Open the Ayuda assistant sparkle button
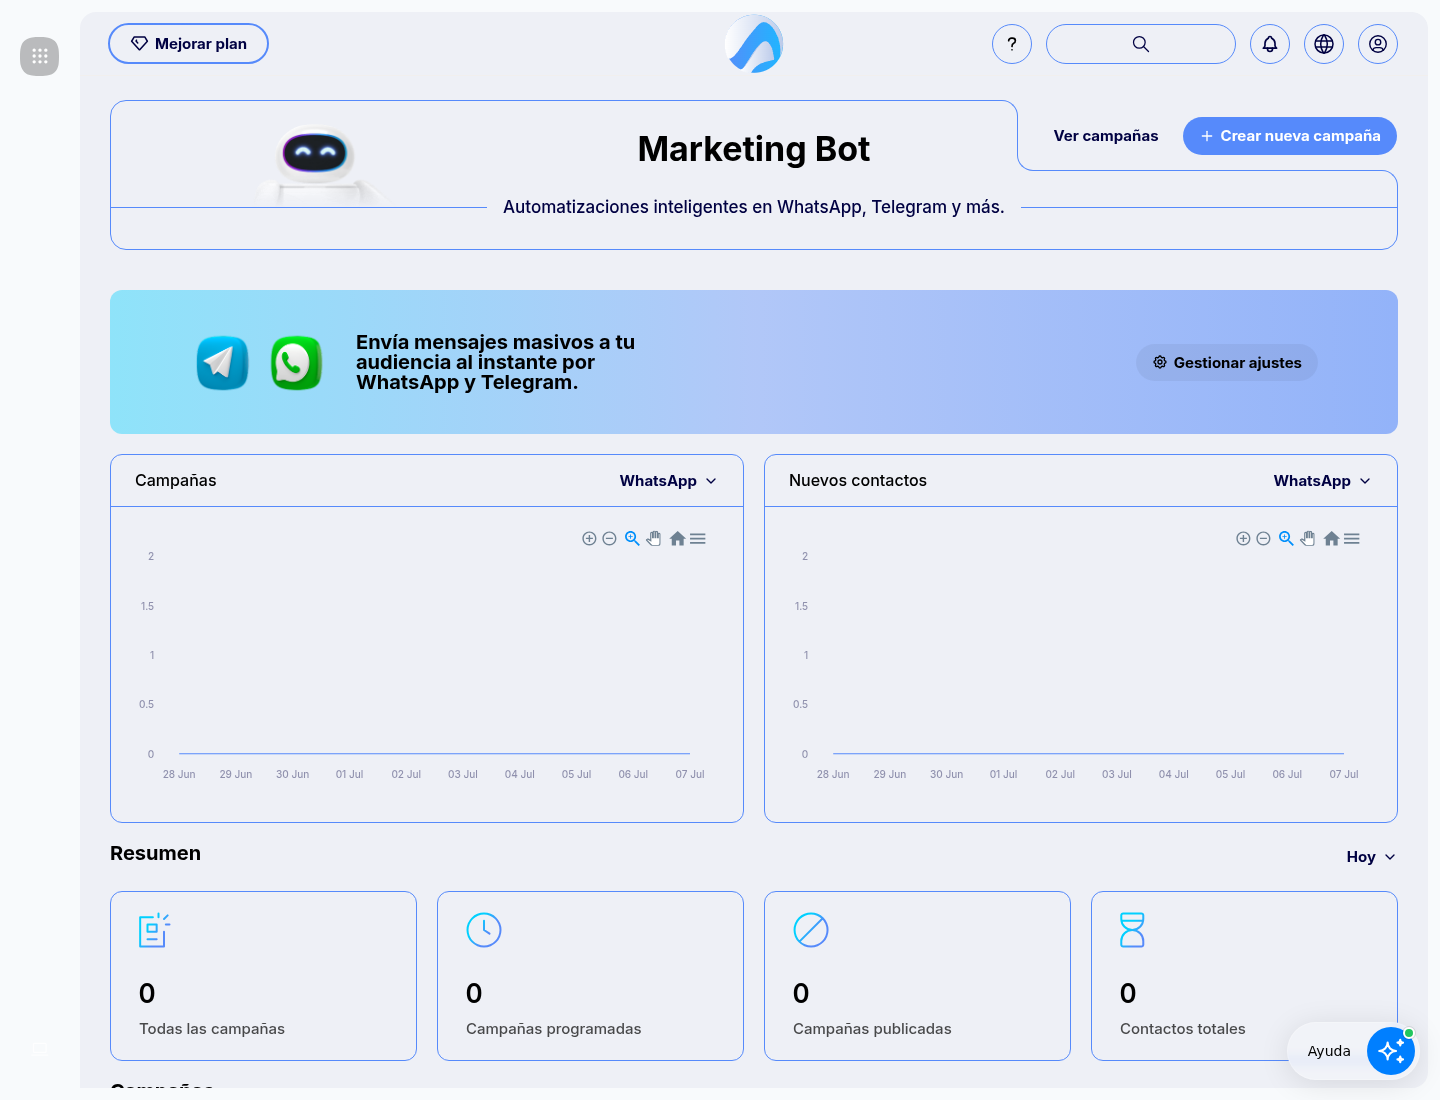This screenshot has height=1100, width=1440. coord(1391,1051)
